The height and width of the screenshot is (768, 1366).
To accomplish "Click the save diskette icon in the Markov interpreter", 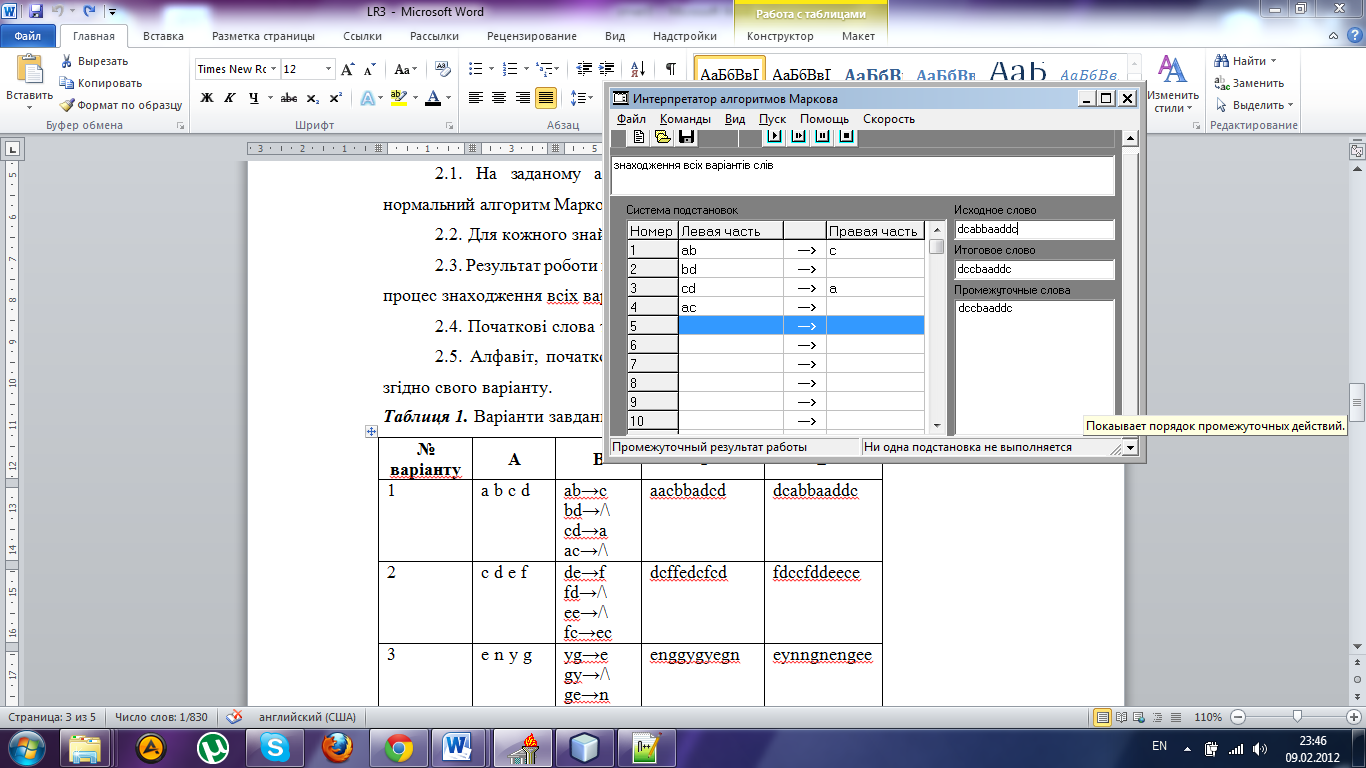I will point(686,137).
